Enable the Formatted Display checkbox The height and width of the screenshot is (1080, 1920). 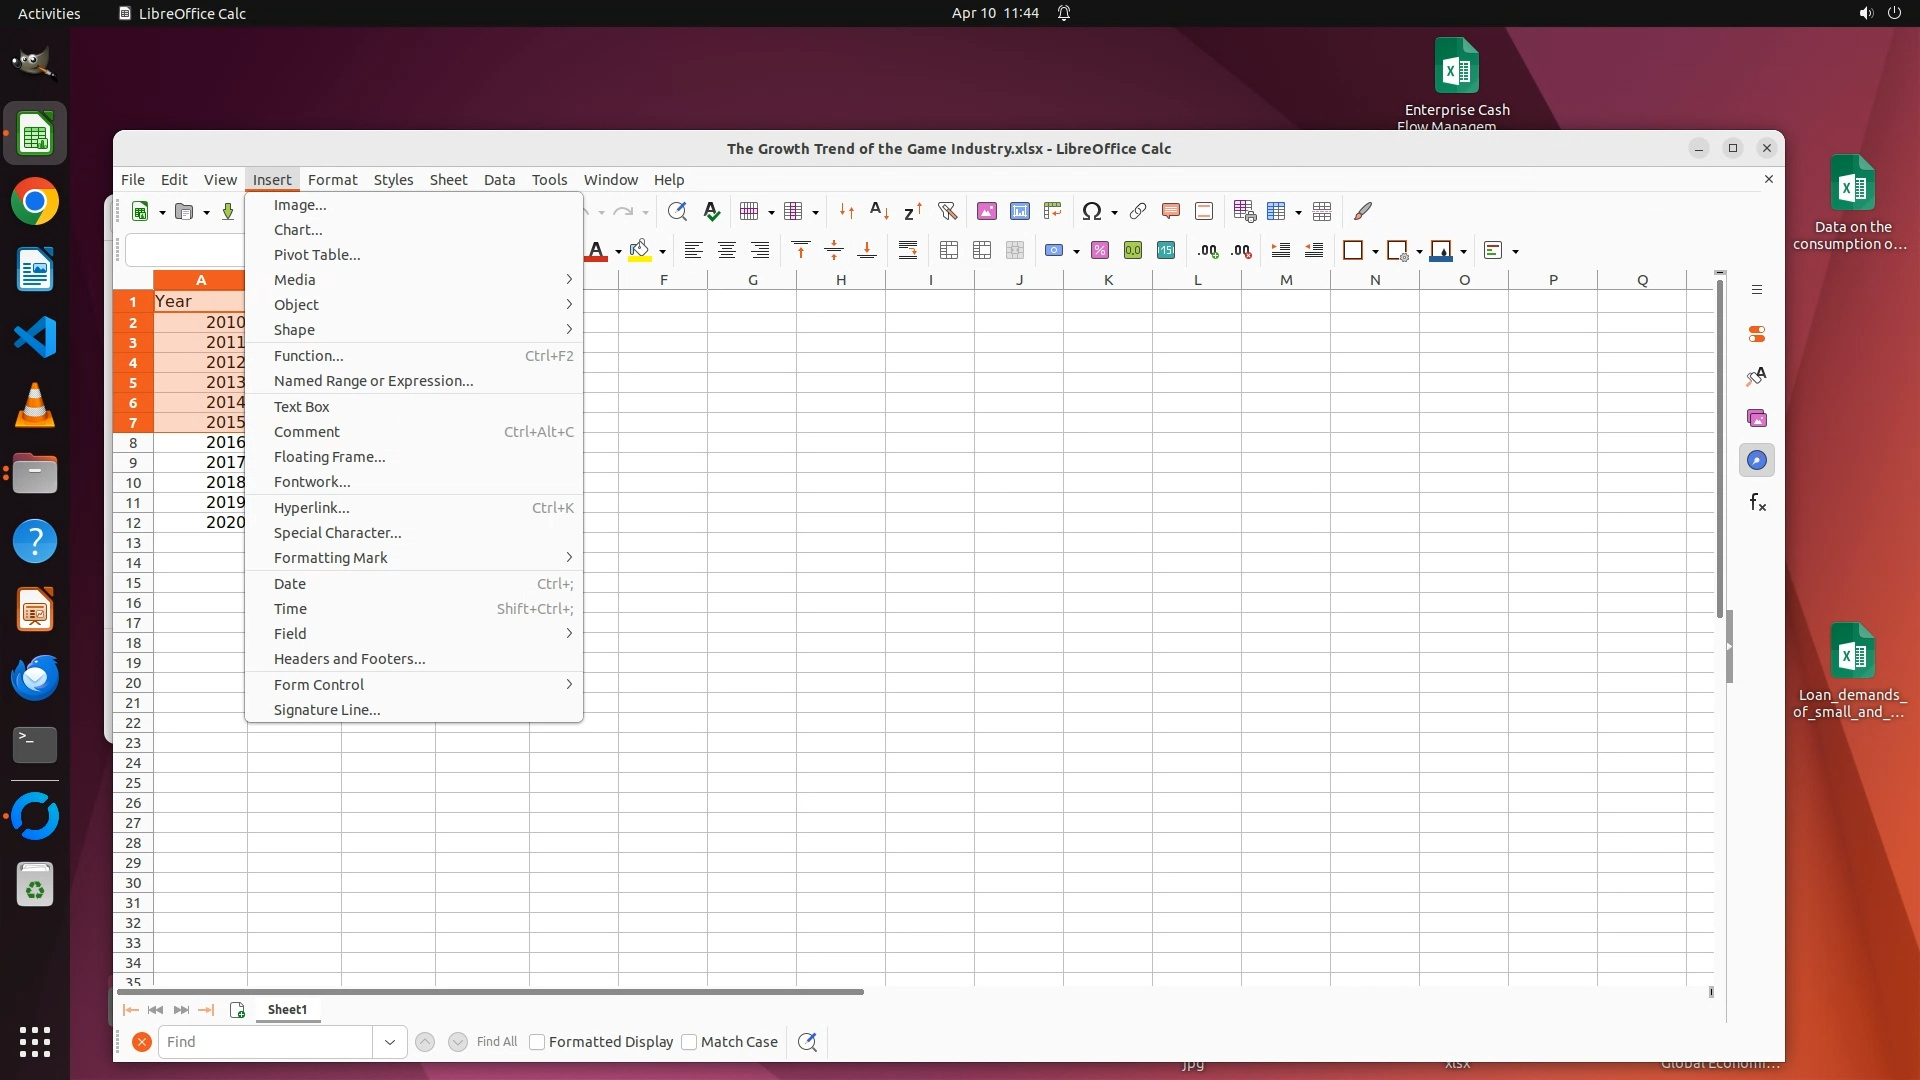[x=537, y=1042]
